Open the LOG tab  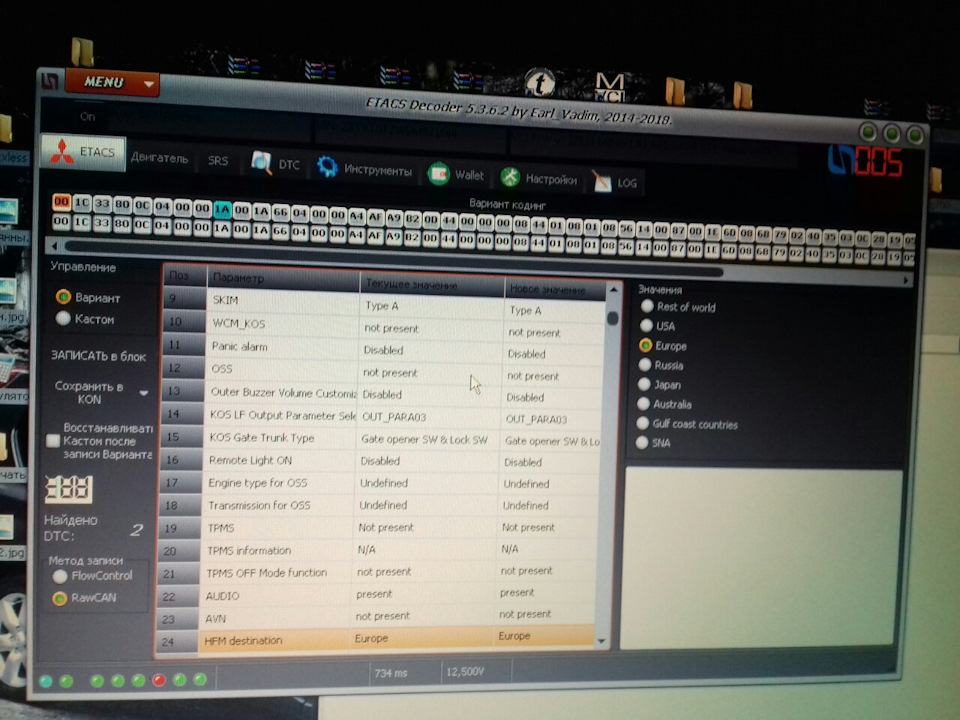[615, 182]
